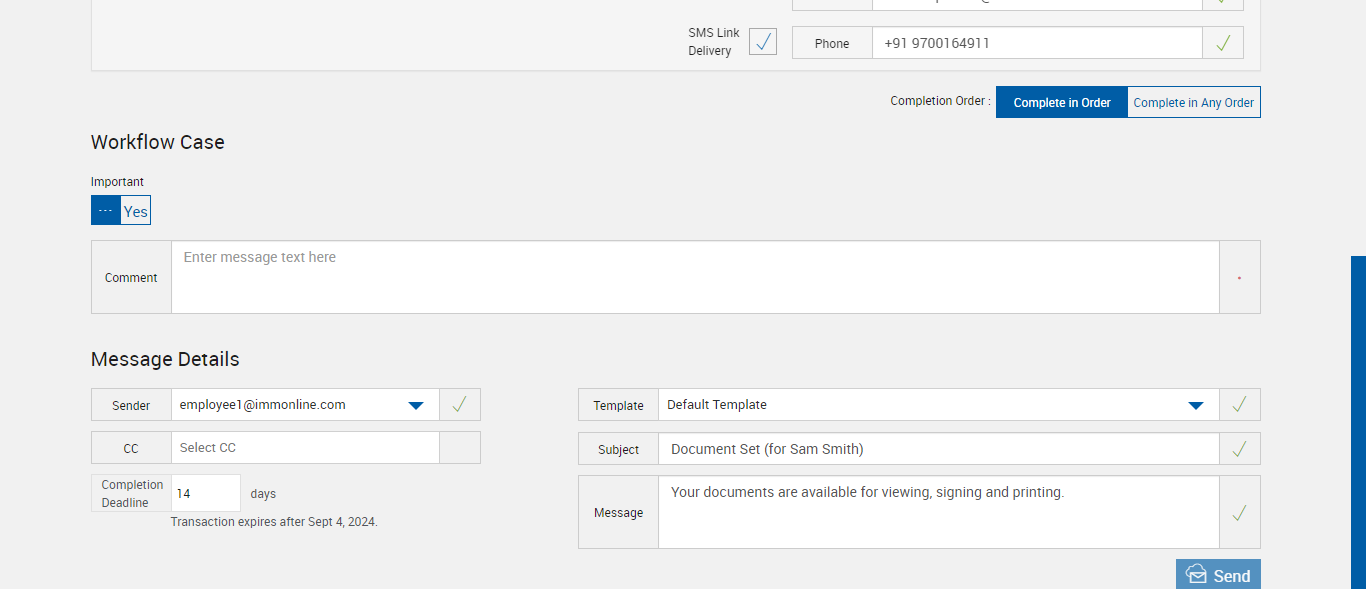Screen dimensions: 1366x589
Task: Click the green checkmark beside Phone field
Action: coord(1222,43)
